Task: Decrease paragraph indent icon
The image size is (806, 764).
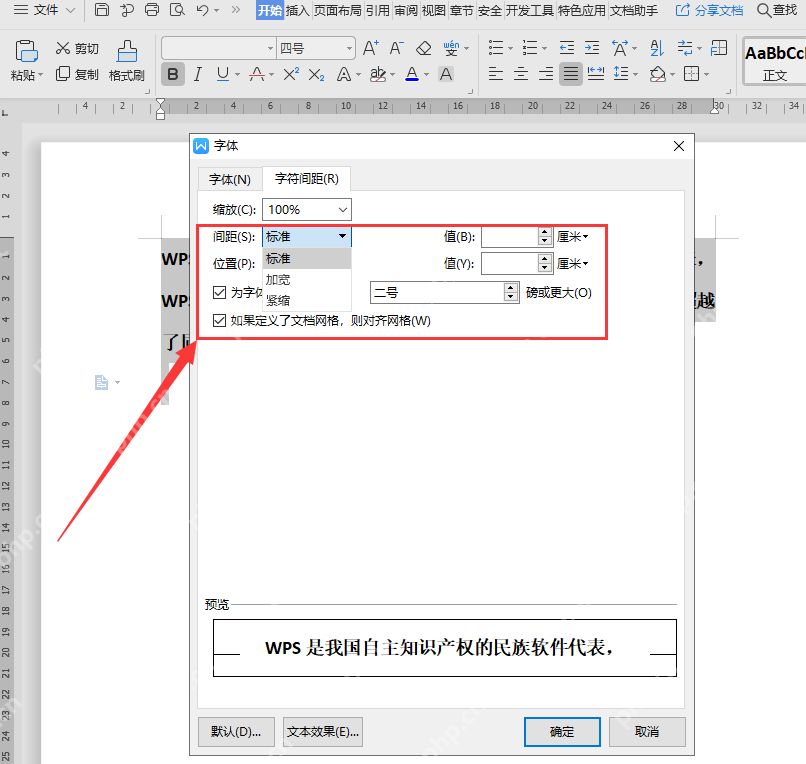Action: 567,48
